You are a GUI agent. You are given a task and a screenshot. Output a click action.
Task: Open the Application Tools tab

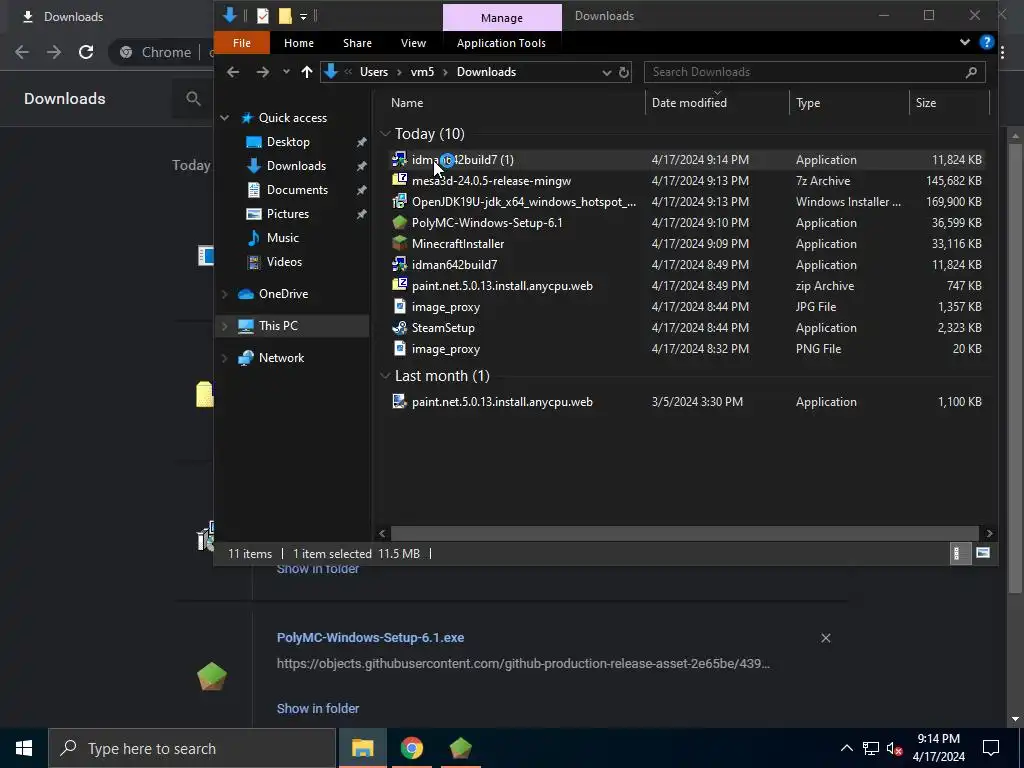point(501,43)
